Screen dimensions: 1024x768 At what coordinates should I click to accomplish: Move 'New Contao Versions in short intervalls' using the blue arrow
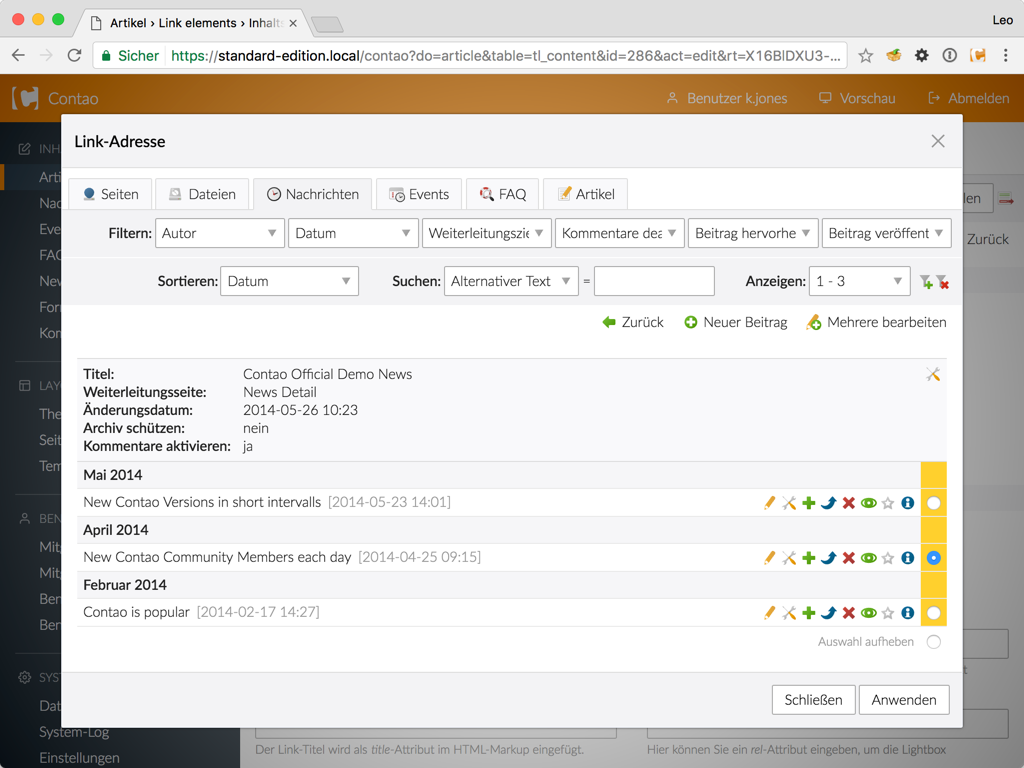(x=829, y=503)
